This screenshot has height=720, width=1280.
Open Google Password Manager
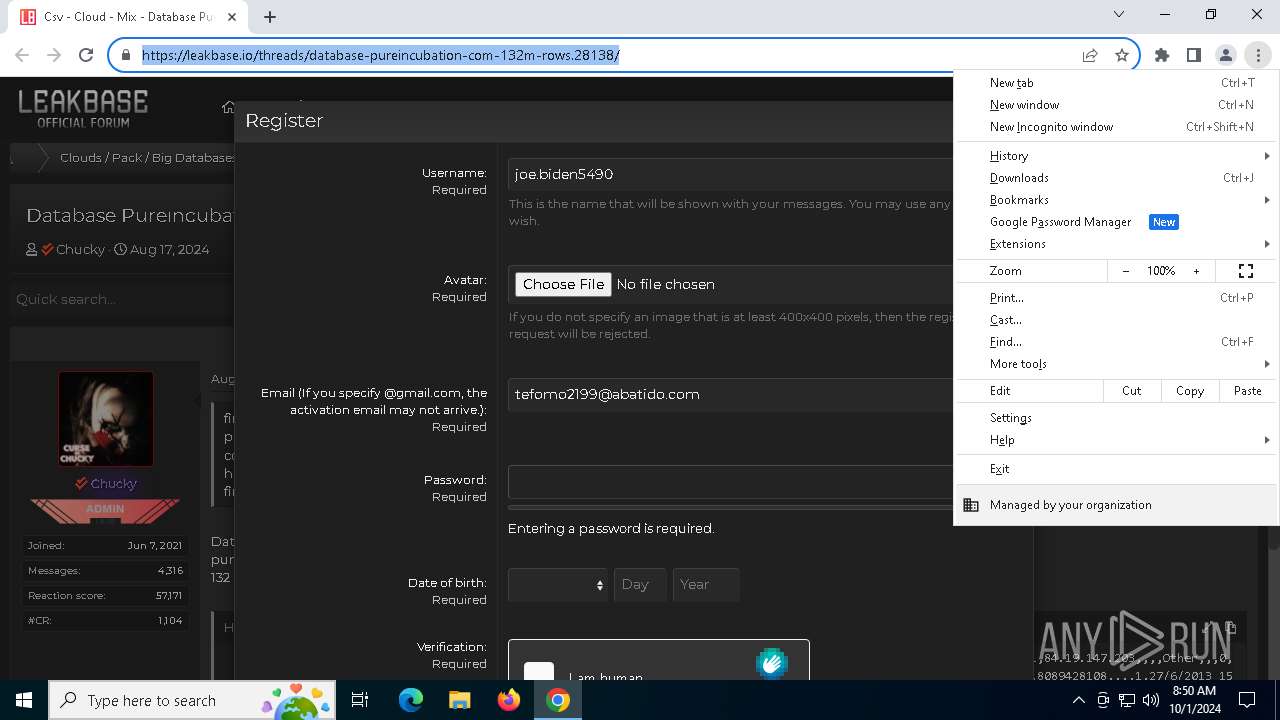1116,222
